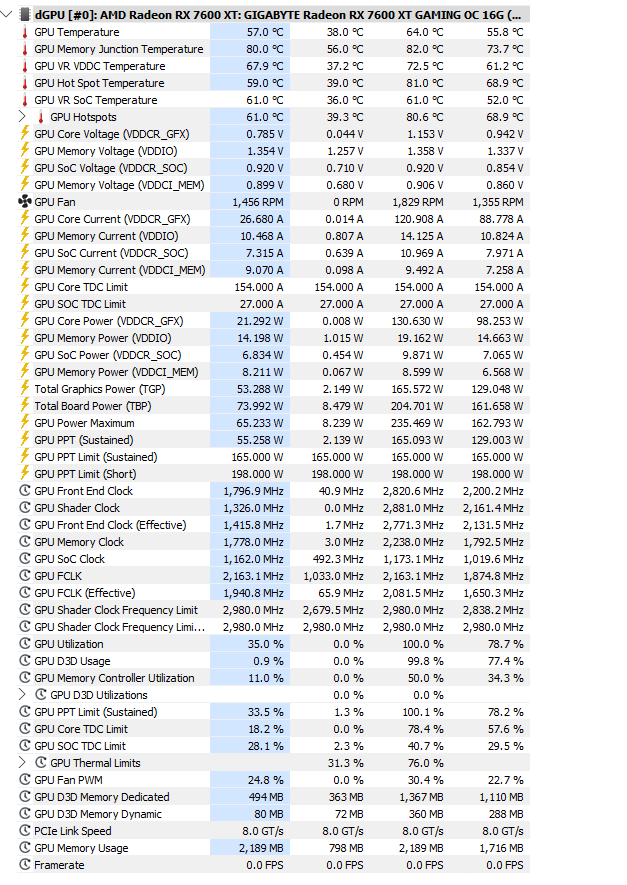Screen dimensions: 627x885
Task: Select Framerate average value 0.0 FPS
Action: (x=504, y=865)
